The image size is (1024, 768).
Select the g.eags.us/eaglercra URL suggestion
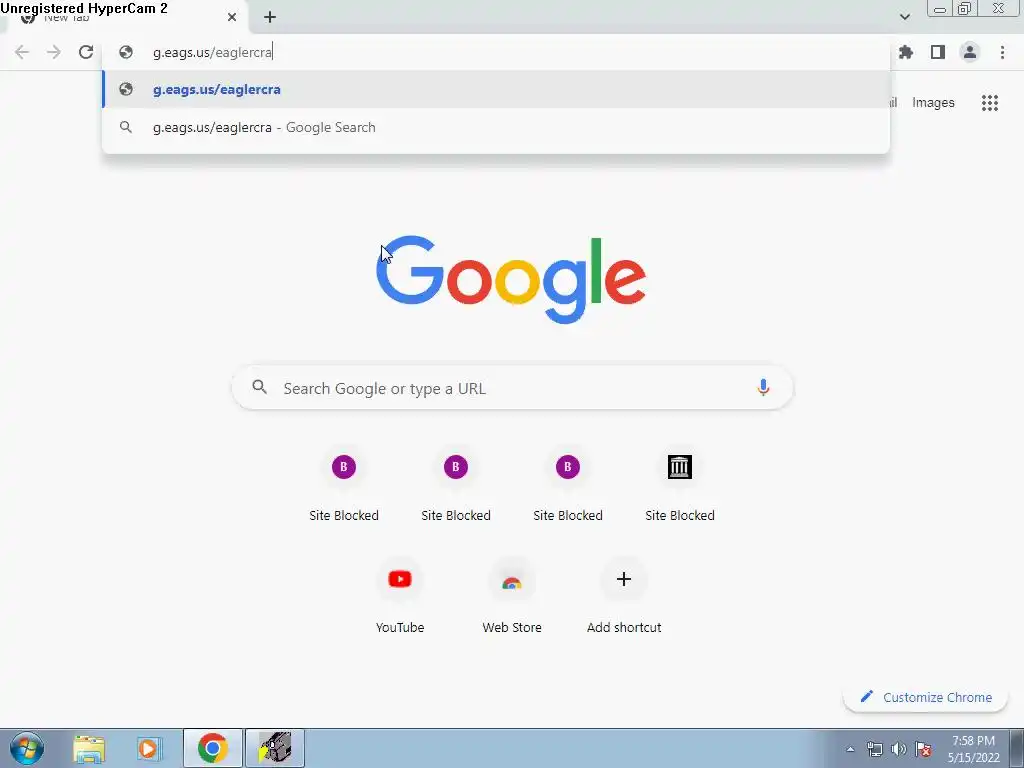(x=496, y=89)
